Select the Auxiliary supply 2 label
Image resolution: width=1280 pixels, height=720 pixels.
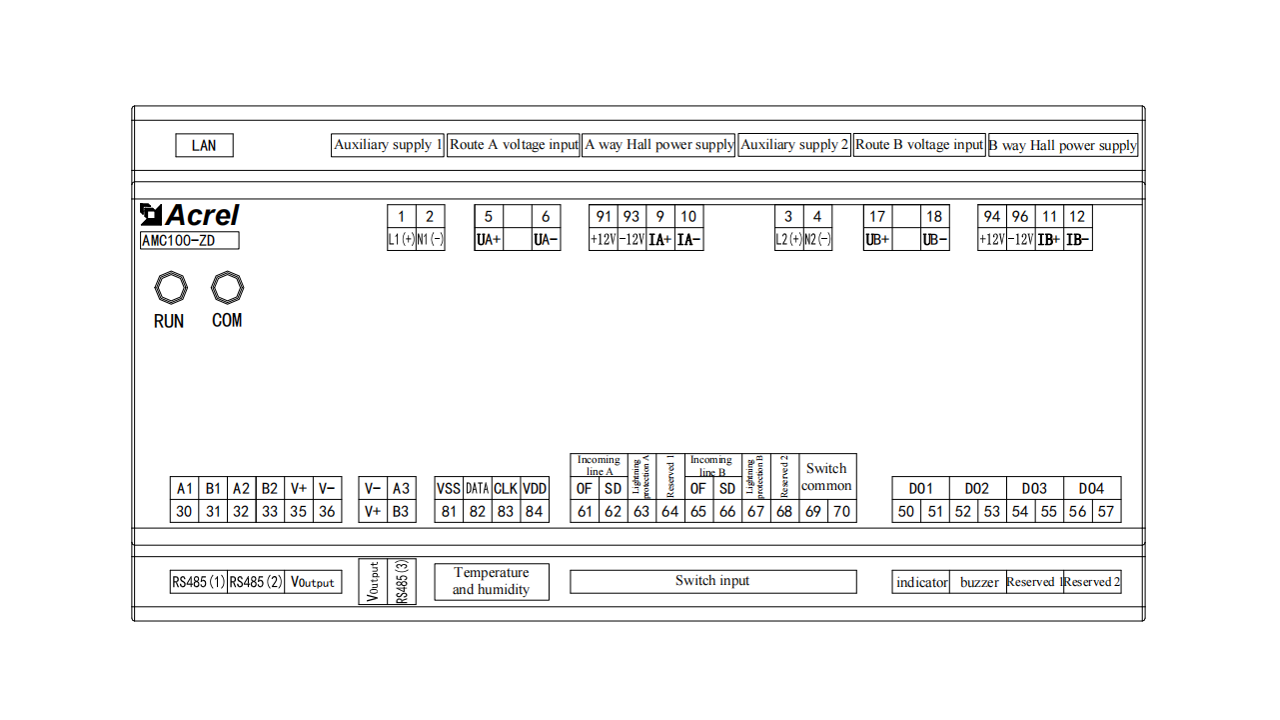[795, 145]
